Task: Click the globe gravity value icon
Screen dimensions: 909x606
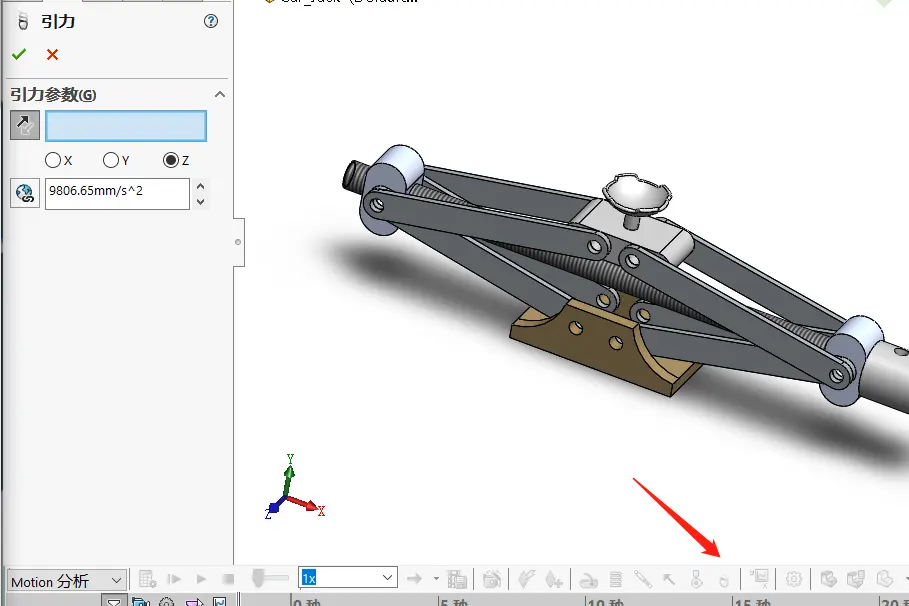Action: click(25, 193)
